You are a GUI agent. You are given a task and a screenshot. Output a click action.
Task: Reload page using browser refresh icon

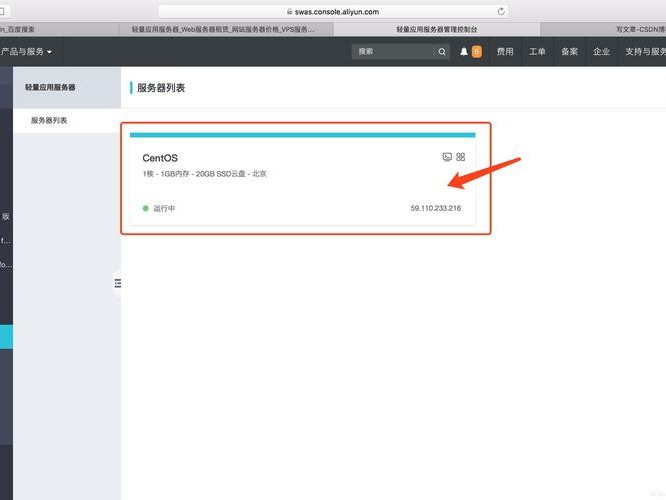(x=501, y=11)
